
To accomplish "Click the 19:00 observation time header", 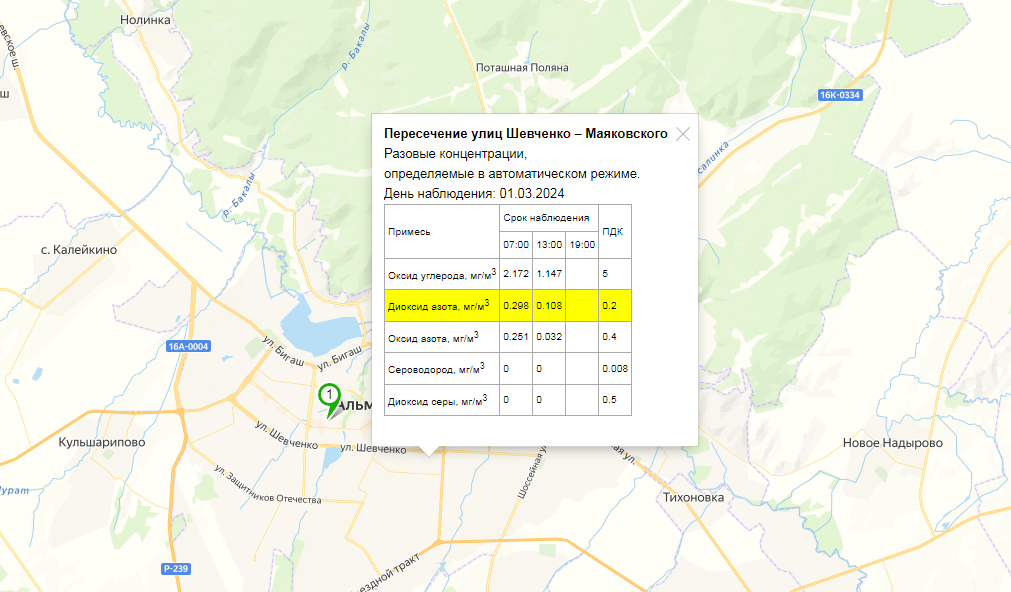I will click(x=581, y=244).
